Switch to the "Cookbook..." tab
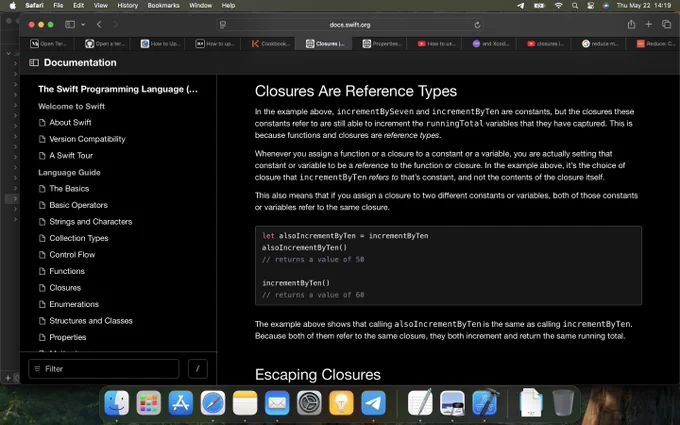 270,44
